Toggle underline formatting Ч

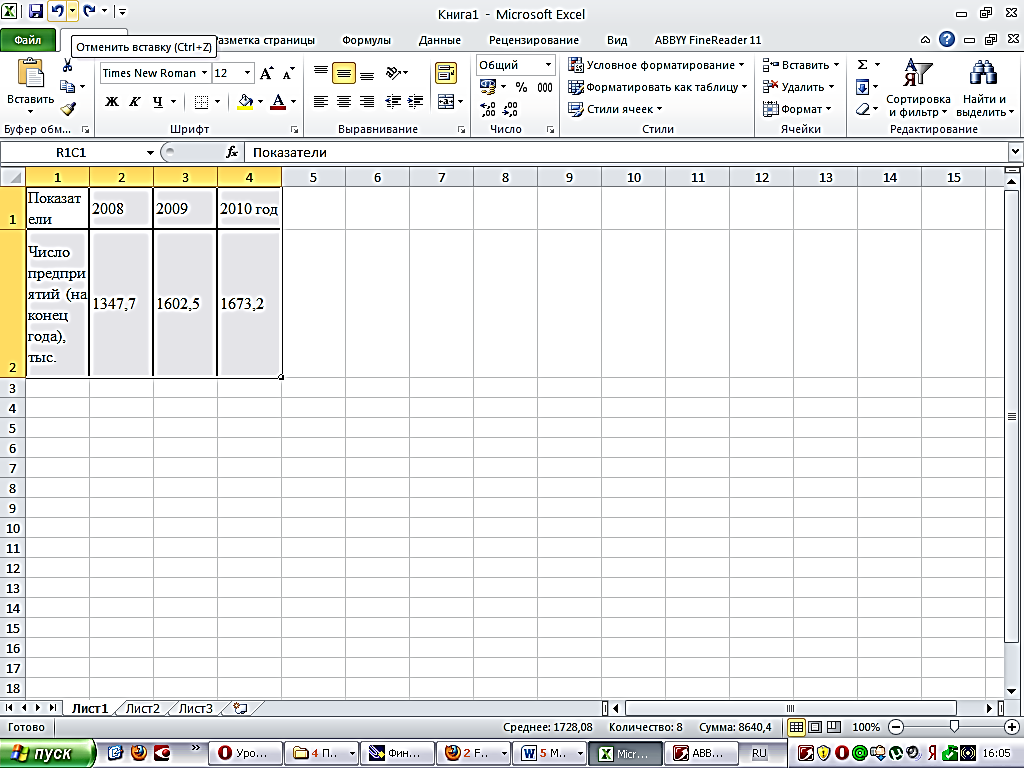tap(157, 102)
